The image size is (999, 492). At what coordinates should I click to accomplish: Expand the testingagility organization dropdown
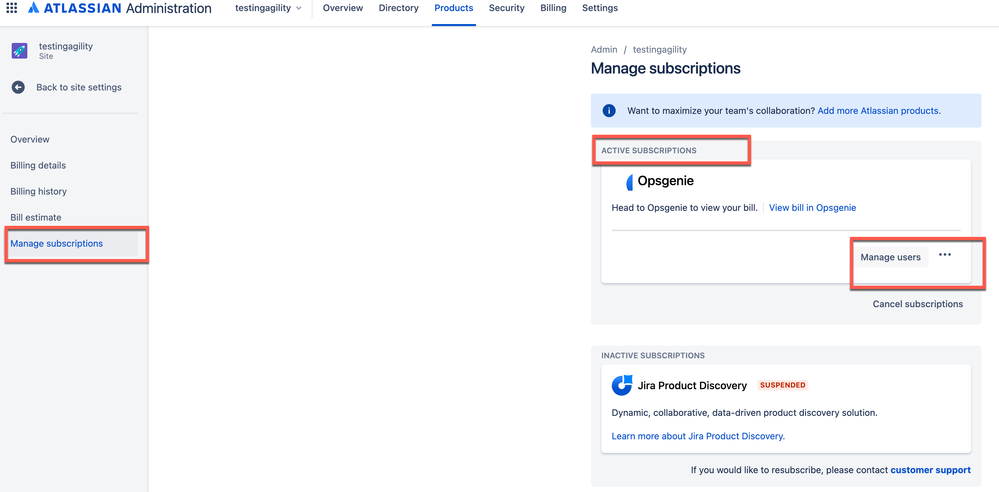click(268, 8)
